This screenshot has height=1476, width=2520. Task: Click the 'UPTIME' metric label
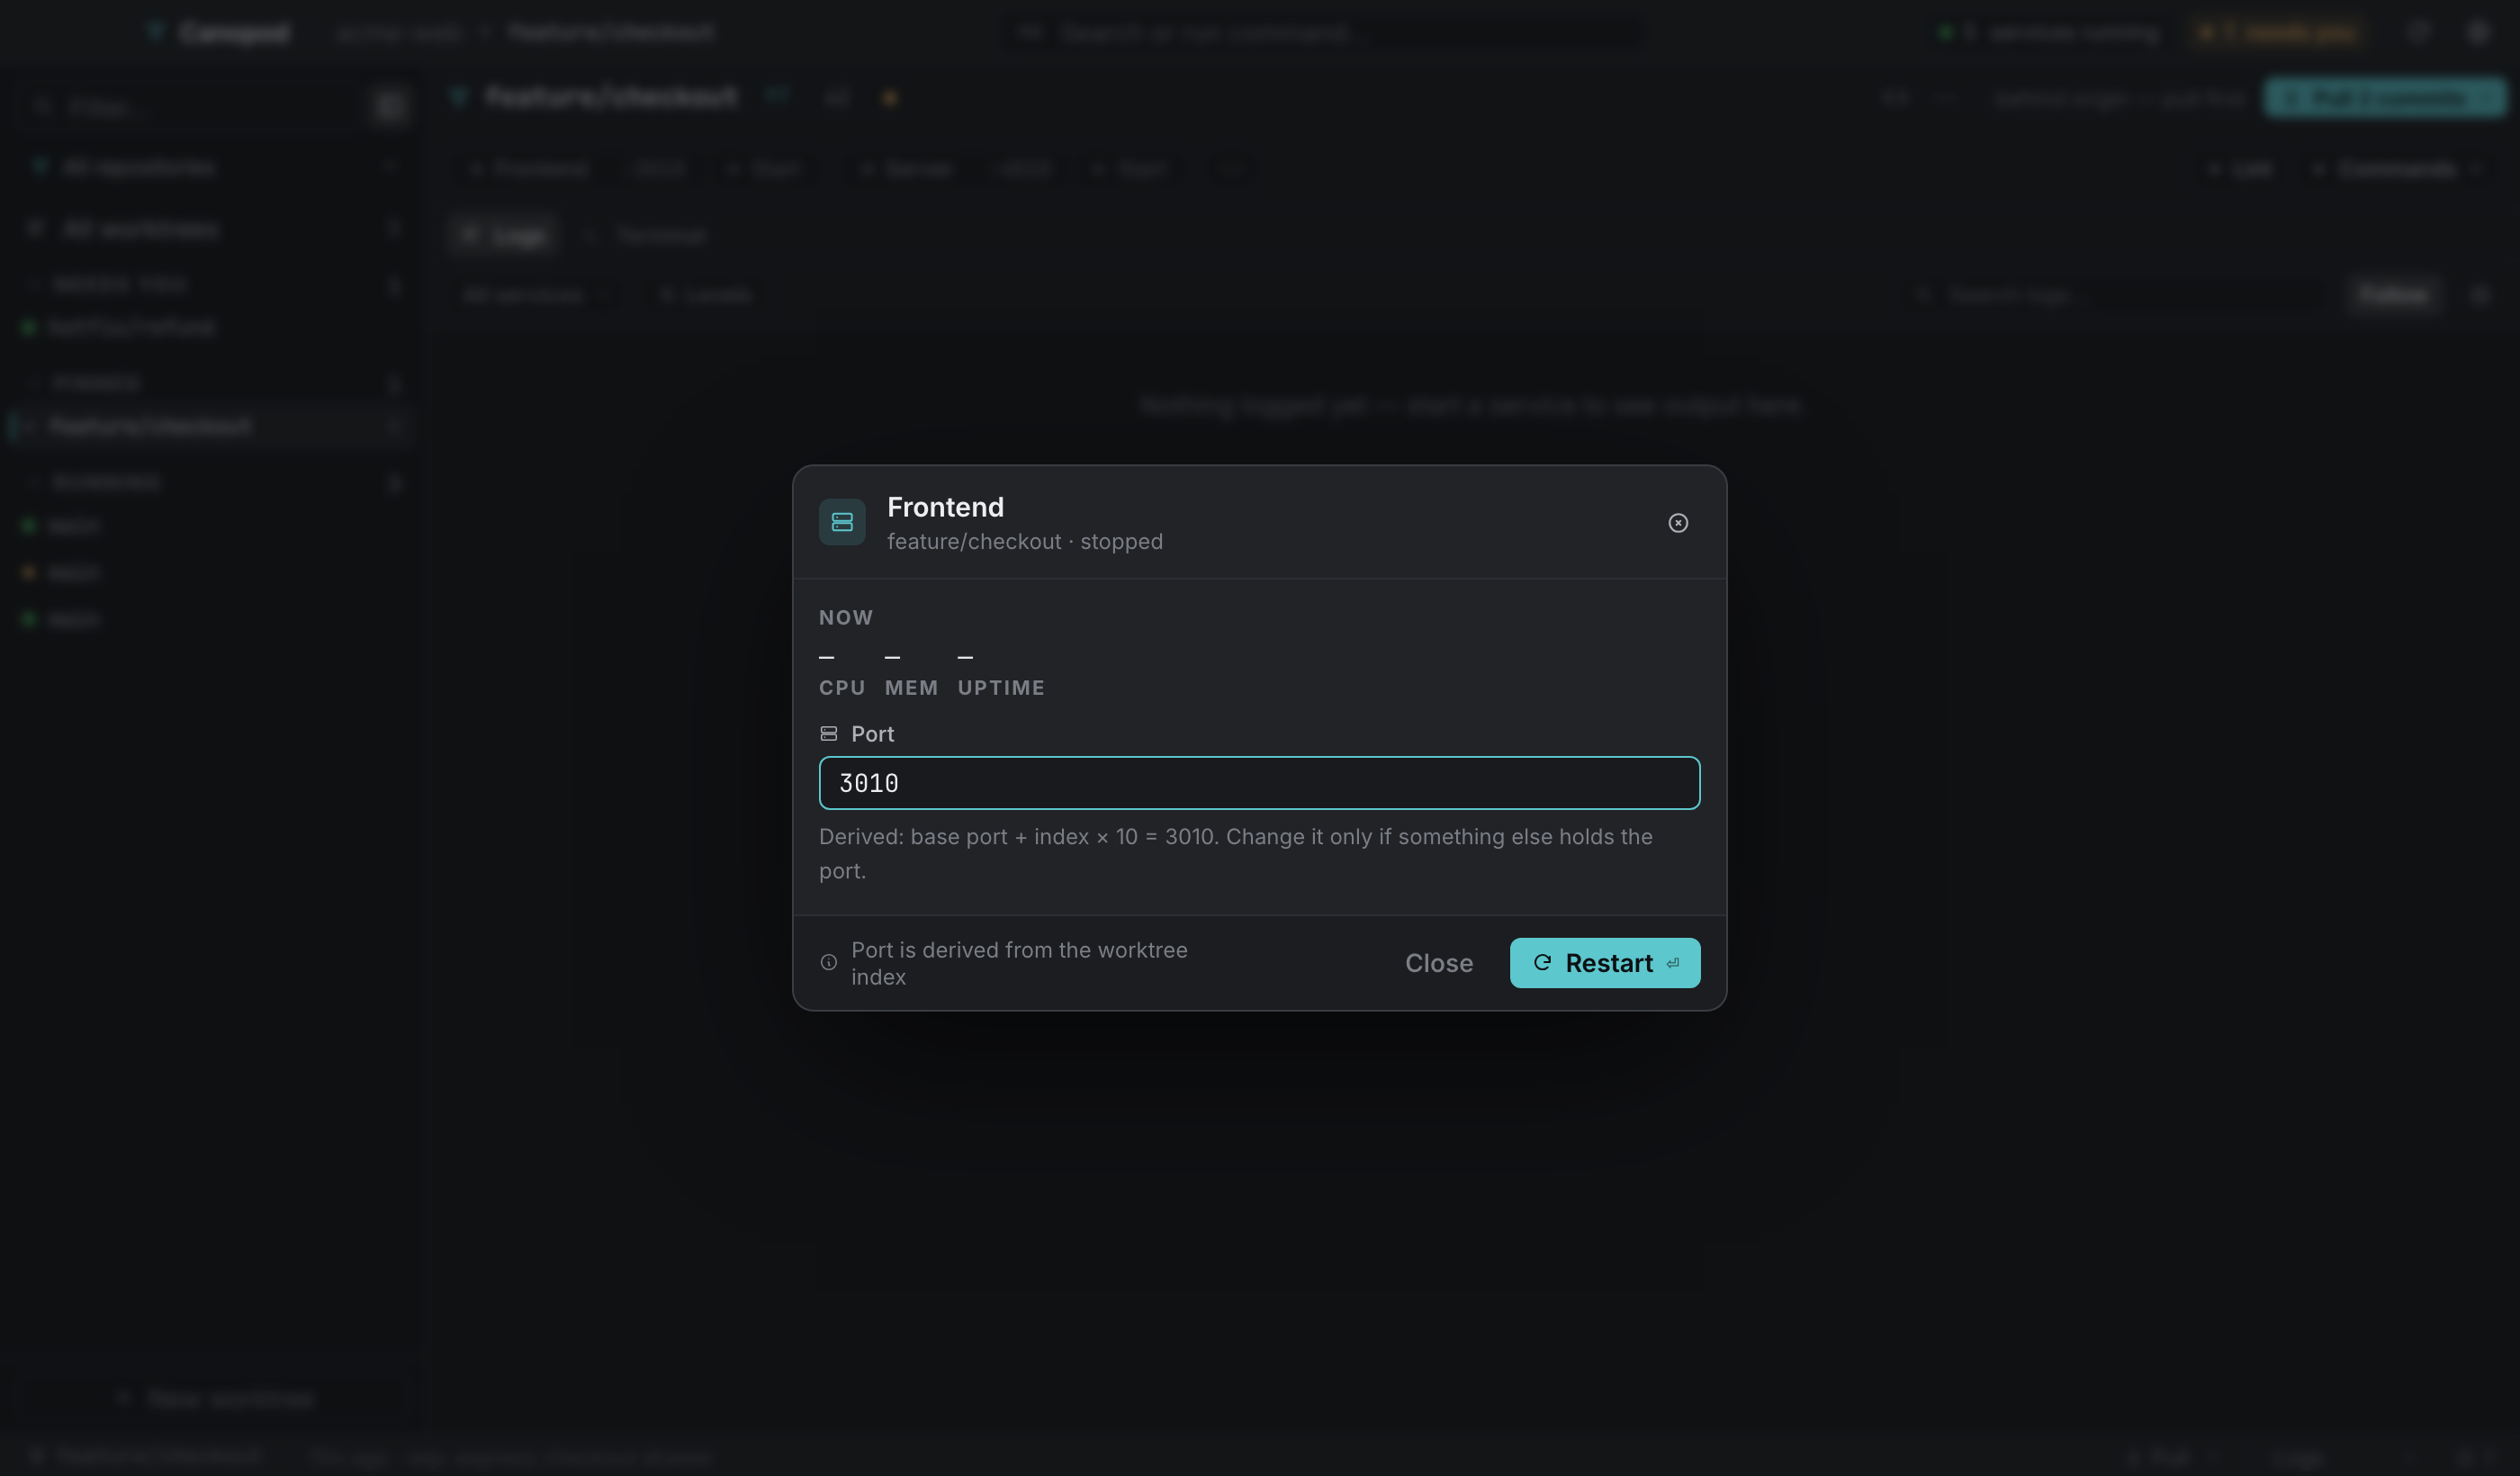click(1001, 688)
